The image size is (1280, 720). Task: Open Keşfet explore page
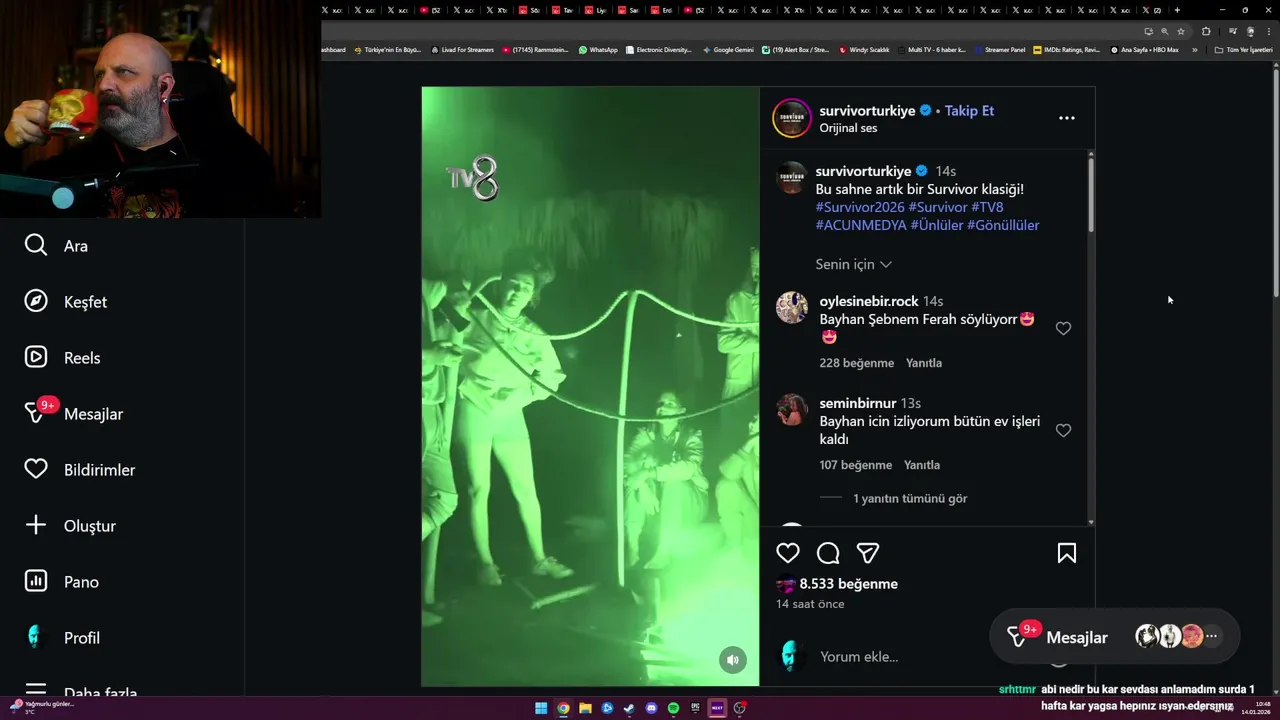click(66, 301)
